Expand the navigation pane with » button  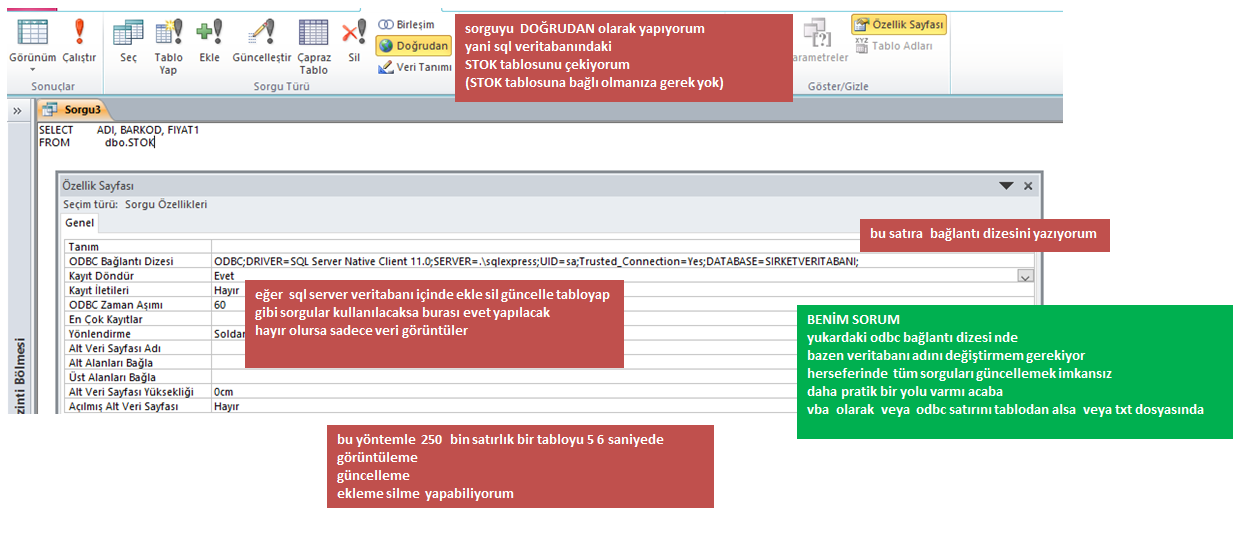[x=17, y=111]
